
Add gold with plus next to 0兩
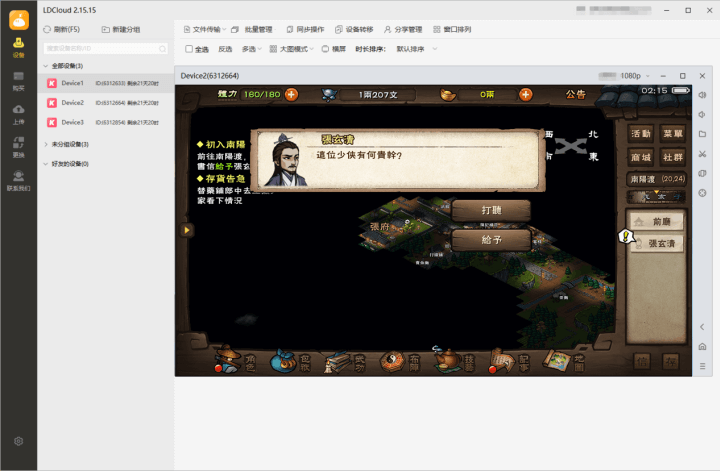point(526,95)
